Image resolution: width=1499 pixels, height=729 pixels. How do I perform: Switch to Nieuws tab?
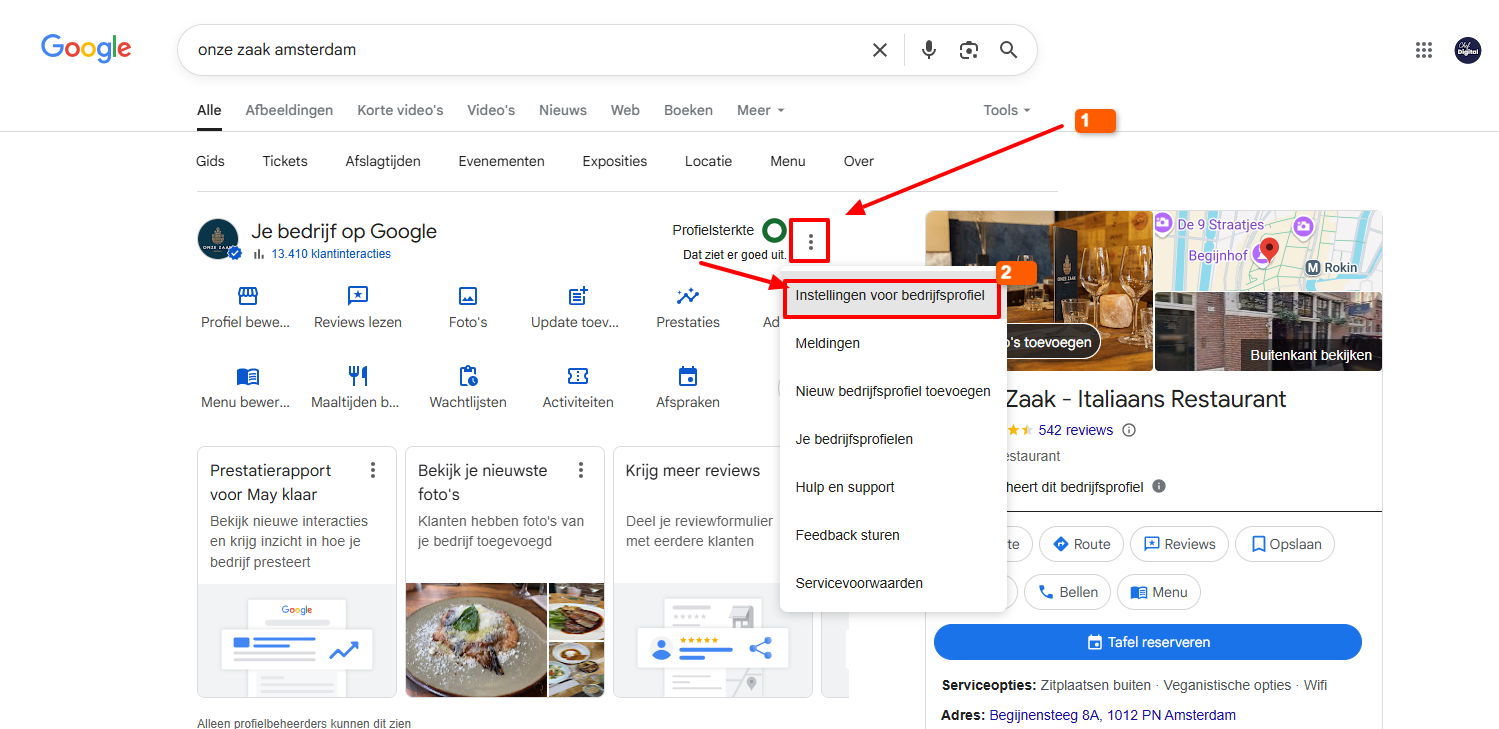click(563, 110)
